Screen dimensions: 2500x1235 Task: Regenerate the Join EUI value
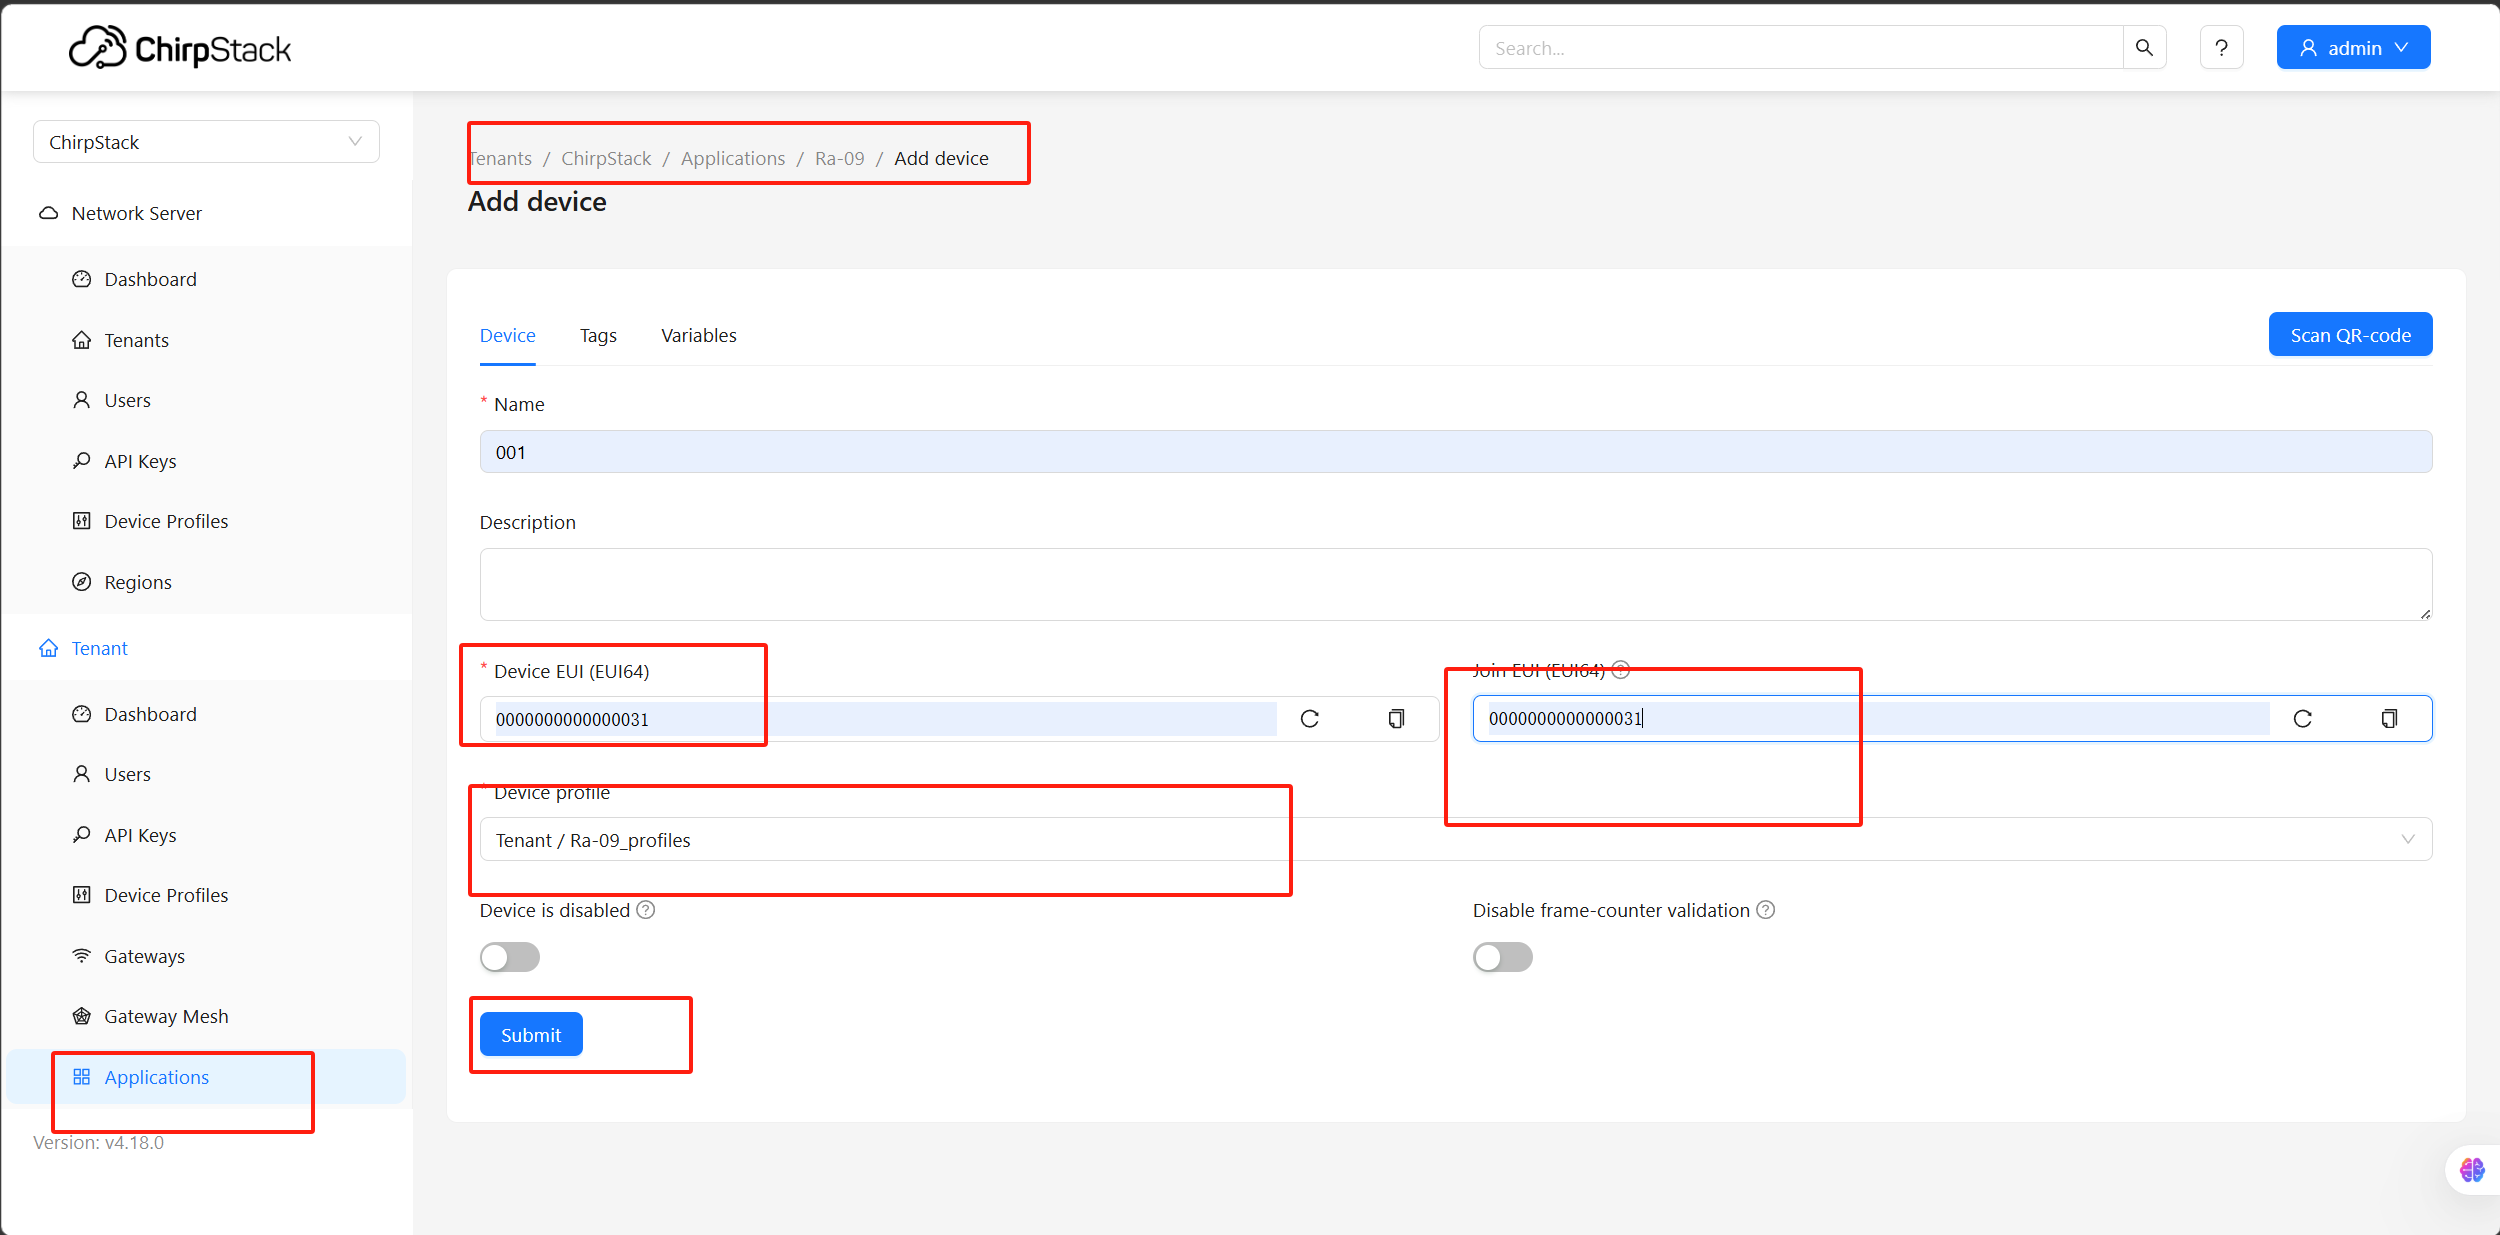pos(2302,719)
